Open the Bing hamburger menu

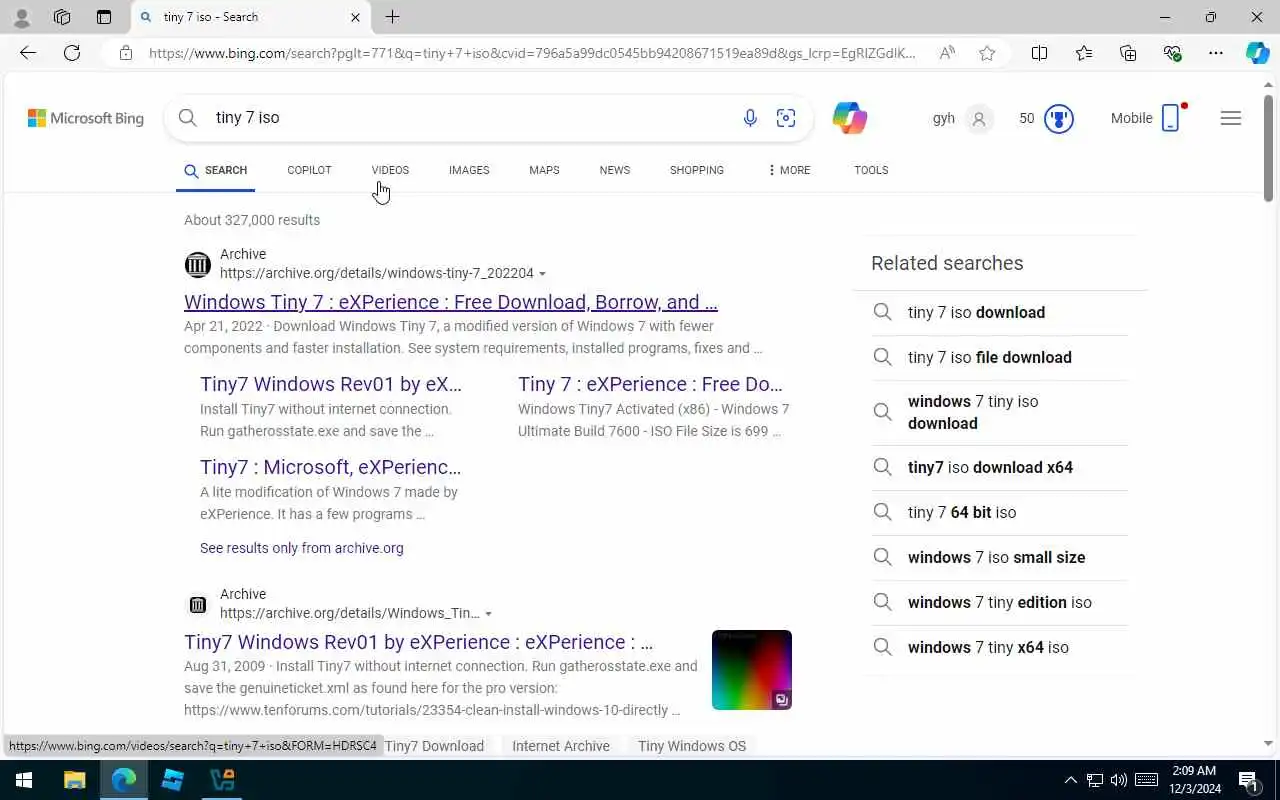pos(1231,118)
